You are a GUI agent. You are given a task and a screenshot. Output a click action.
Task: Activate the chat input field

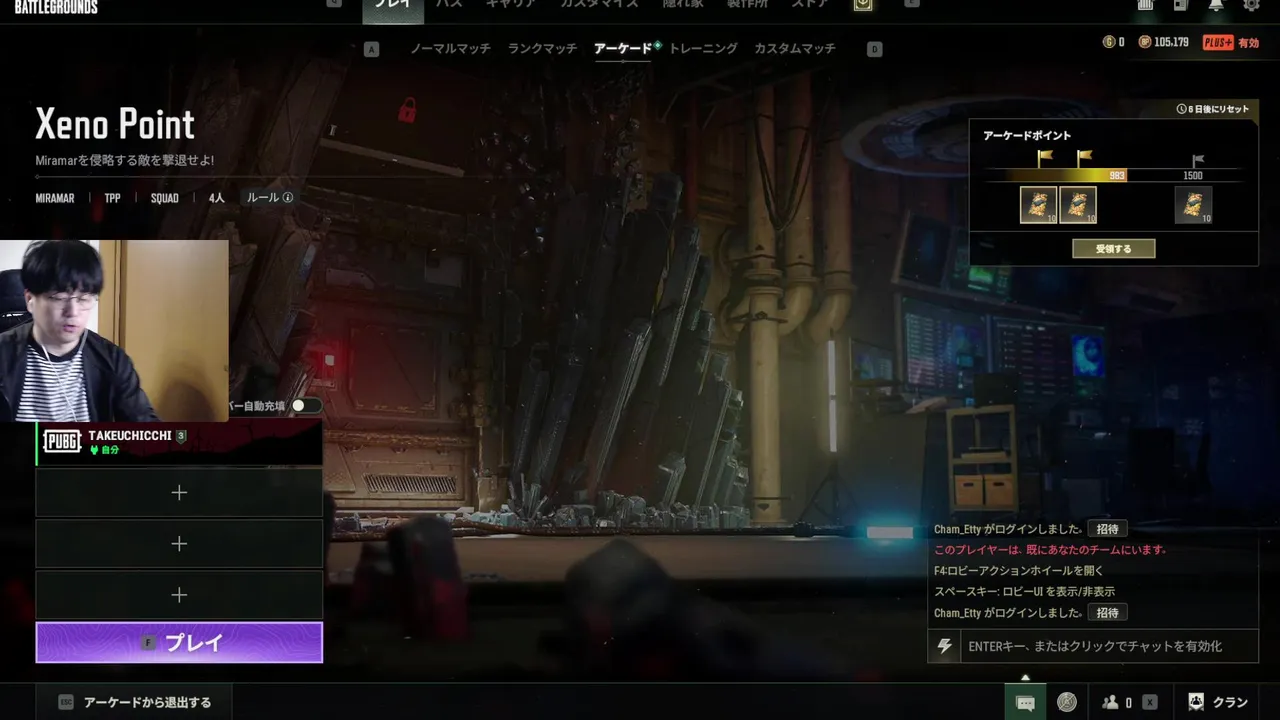click(1108, 646)
